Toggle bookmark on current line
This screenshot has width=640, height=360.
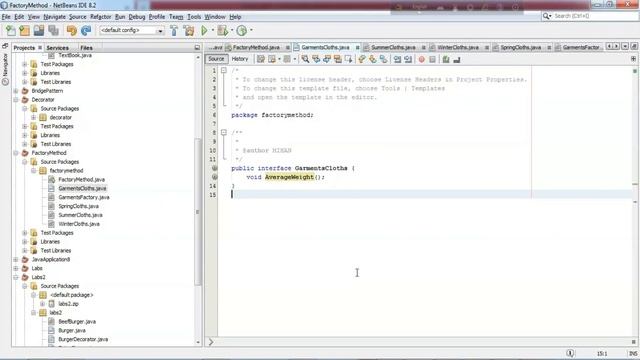click(x=384, y=60)
